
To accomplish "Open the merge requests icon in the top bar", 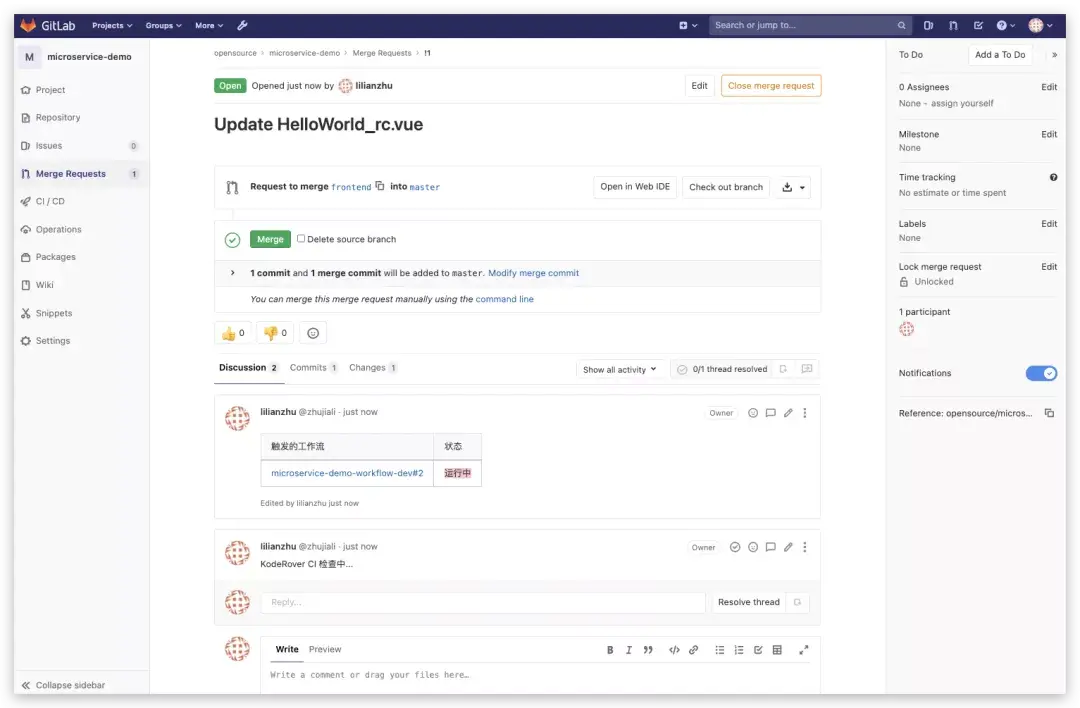I will point(954,24).
